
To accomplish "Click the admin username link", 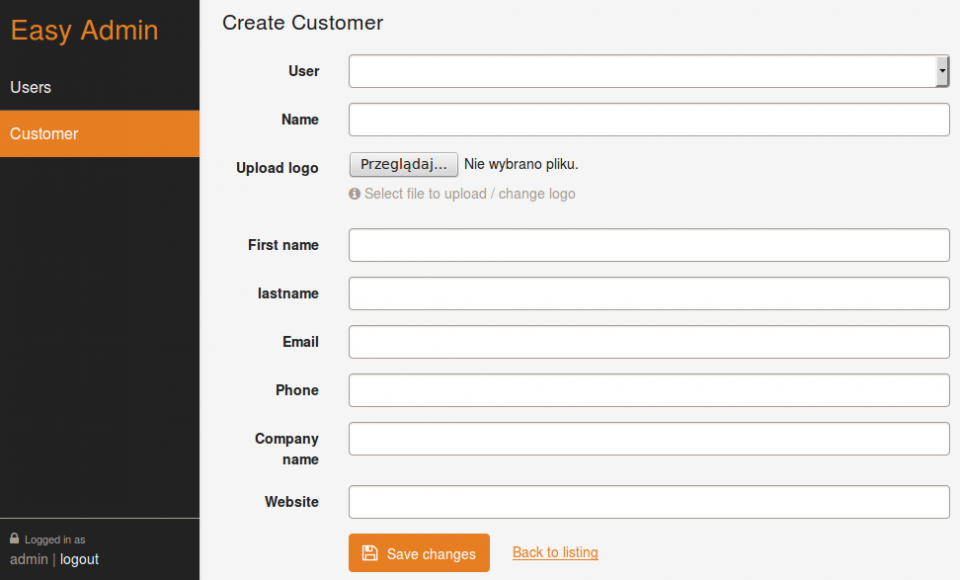I will coord(28,559).
